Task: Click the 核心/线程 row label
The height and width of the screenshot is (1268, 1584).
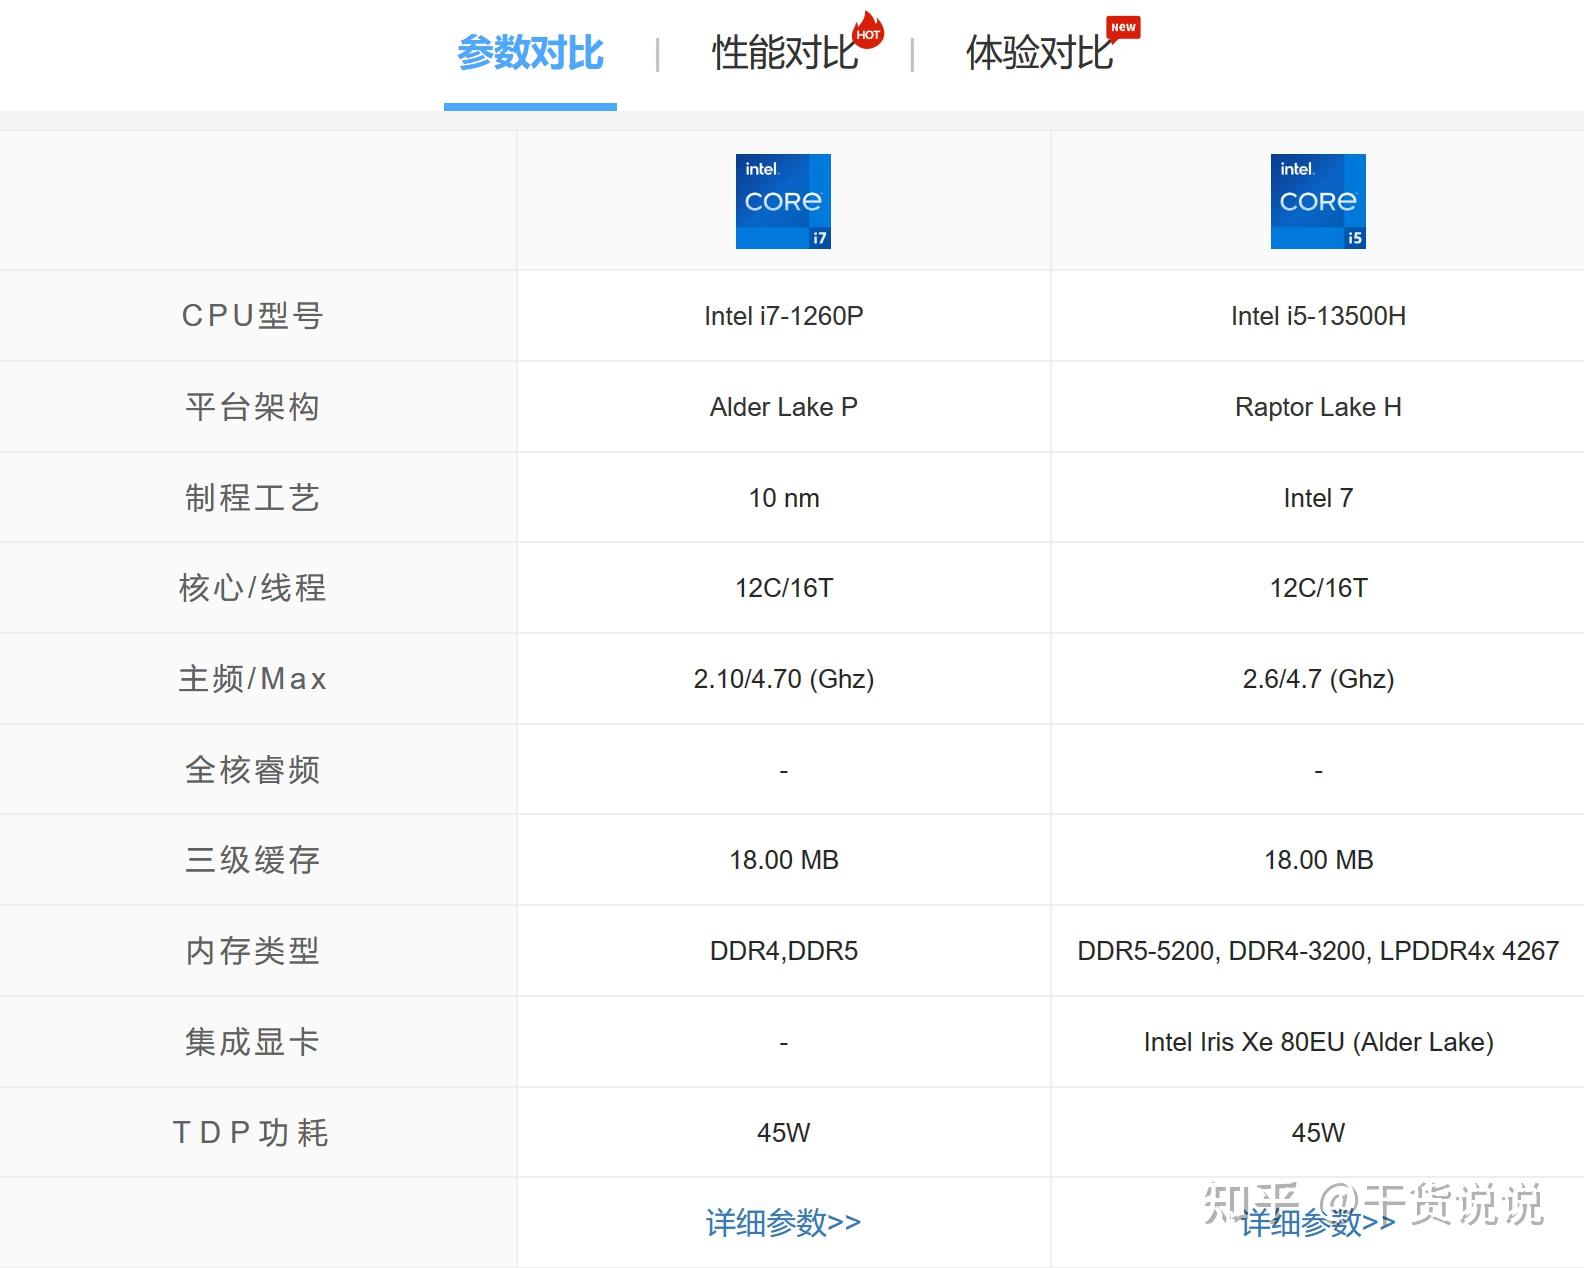Action: point(252,588)
